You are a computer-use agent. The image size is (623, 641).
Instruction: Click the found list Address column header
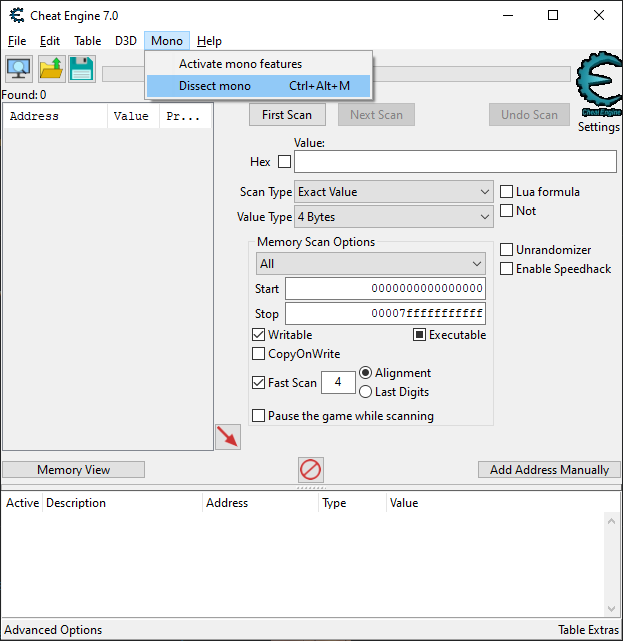pyautogui.click(x=55, y=116)
